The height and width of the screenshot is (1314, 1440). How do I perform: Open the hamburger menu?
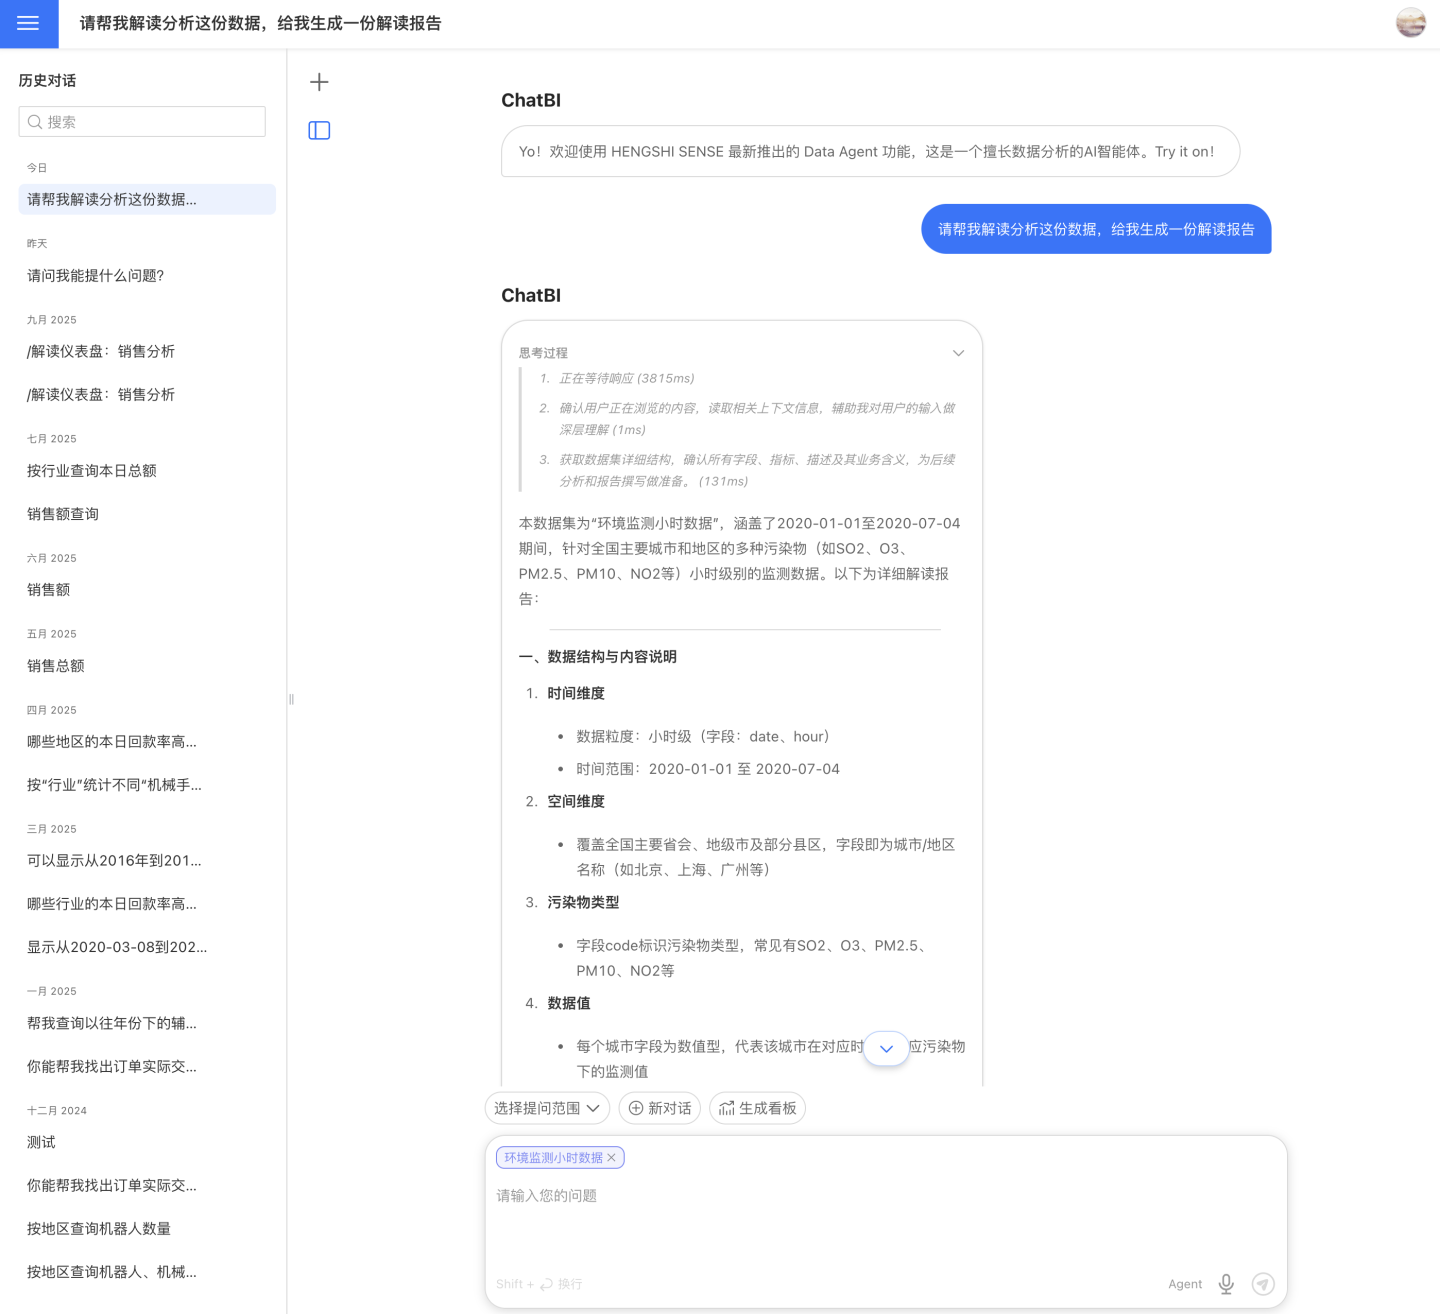click(28, 23)
